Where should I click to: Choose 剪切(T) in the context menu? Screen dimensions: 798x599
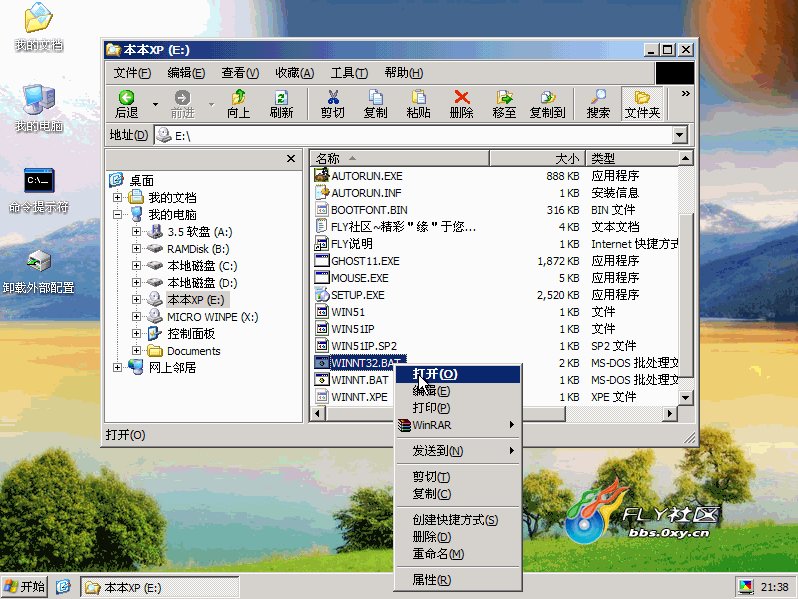pyautogui.click(x=458, y=477)
